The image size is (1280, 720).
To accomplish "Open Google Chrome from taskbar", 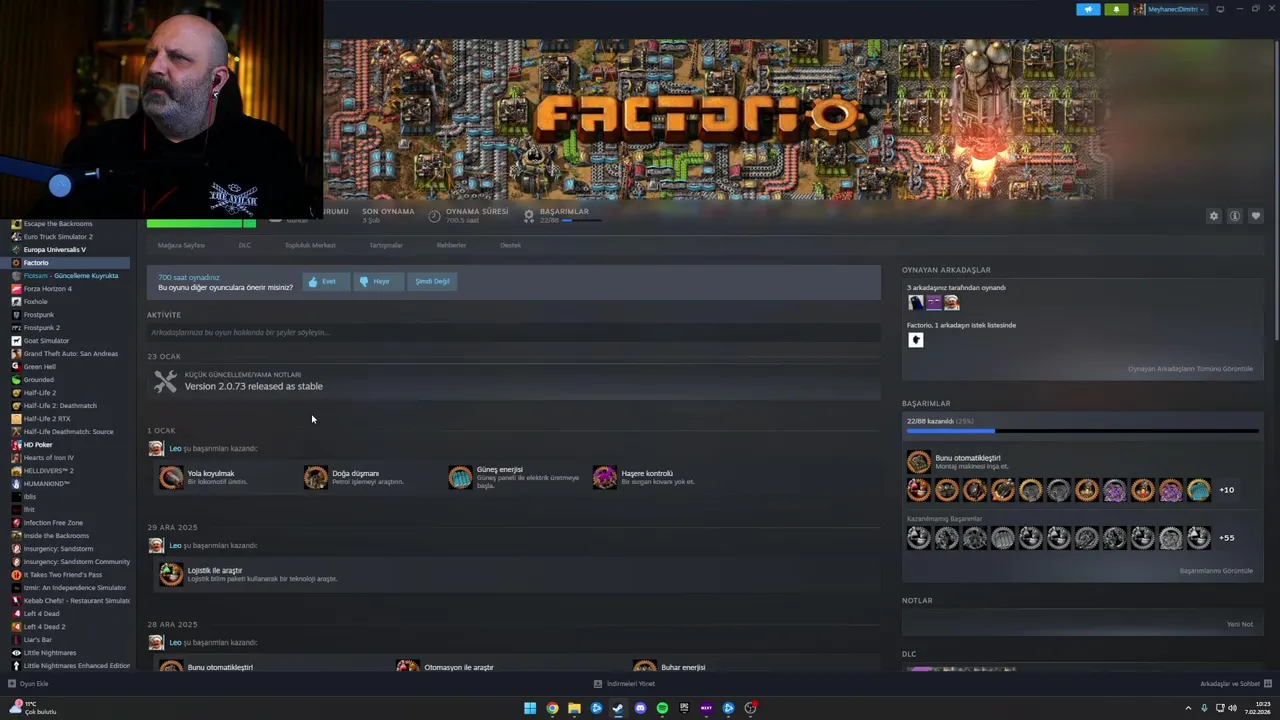I will tap(552, 708).
